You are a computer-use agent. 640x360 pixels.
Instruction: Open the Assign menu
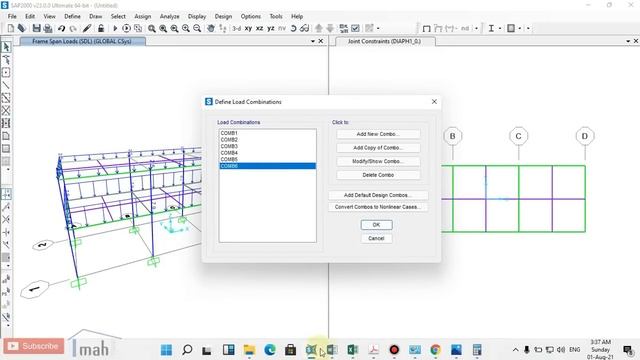pos(142,16)
